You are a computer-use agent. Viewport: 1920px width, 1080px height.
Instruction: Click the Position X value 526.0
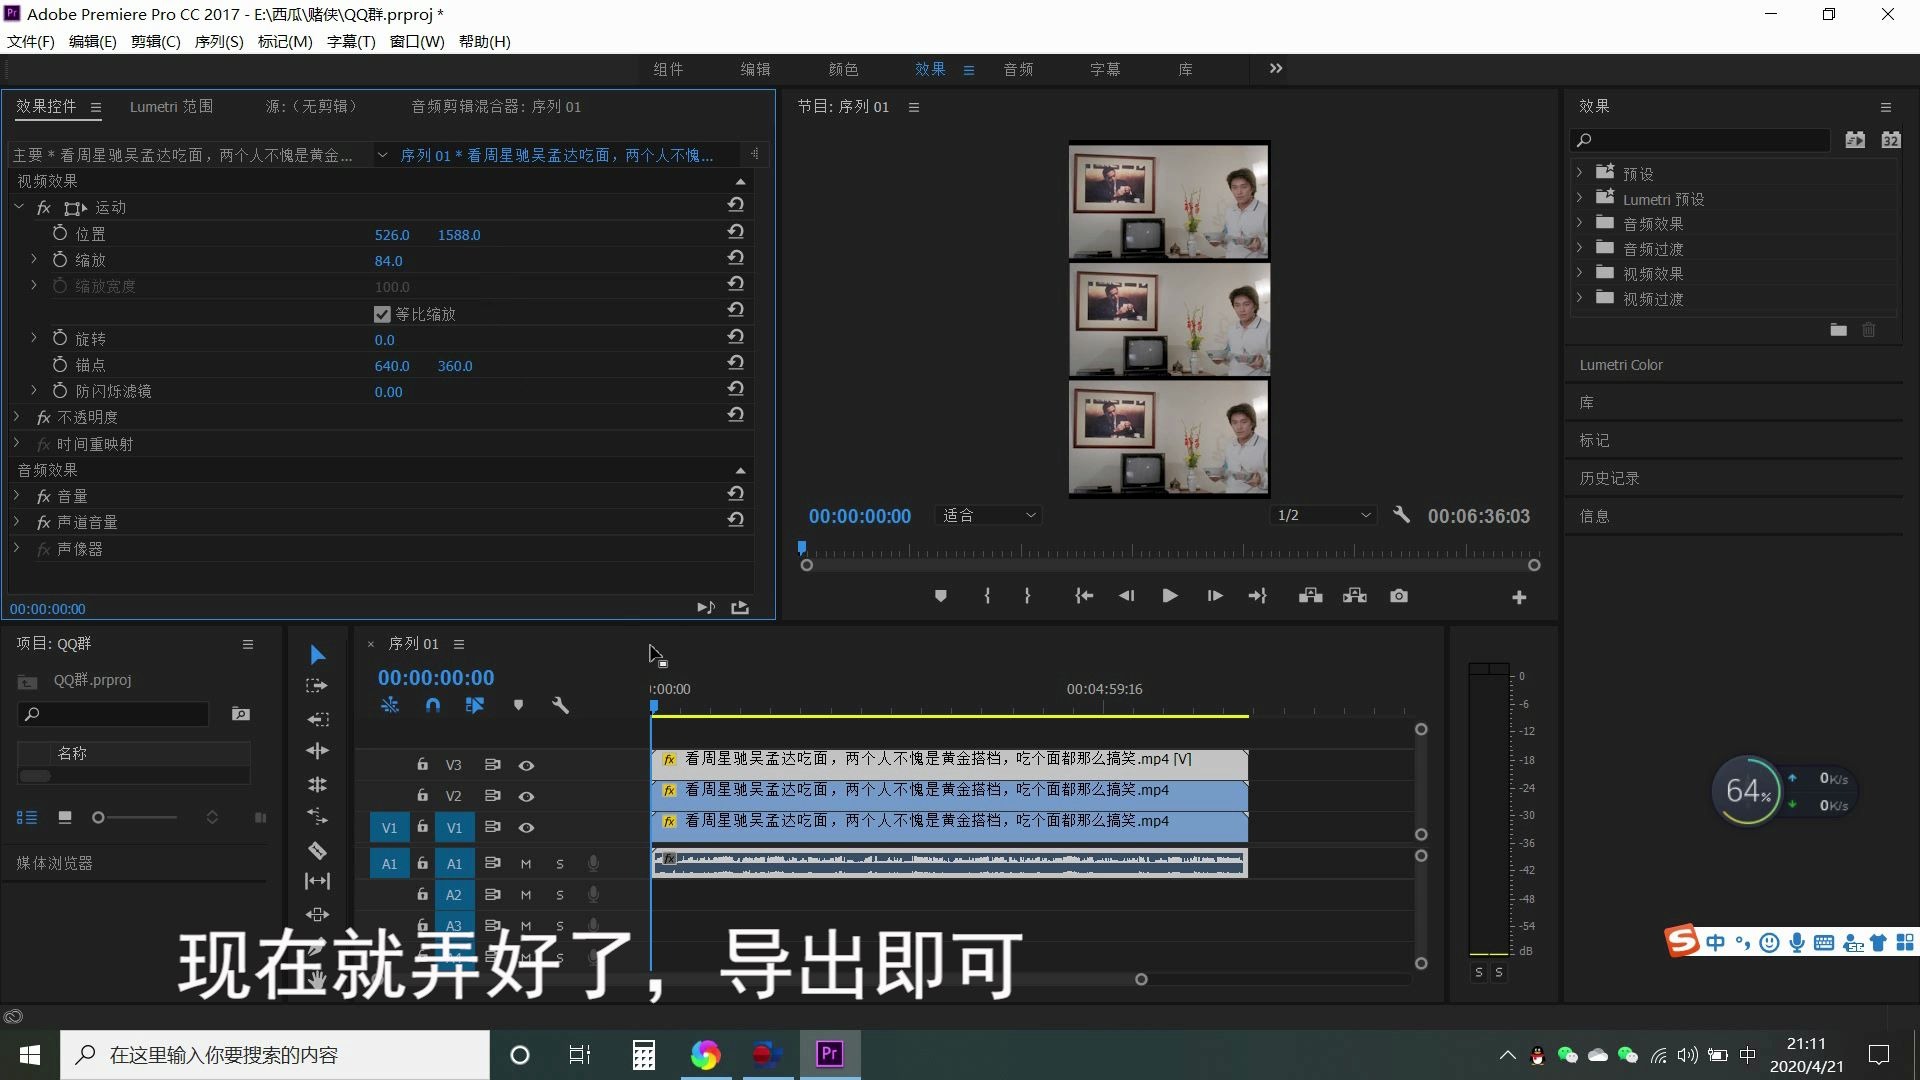tap(392, 235)
